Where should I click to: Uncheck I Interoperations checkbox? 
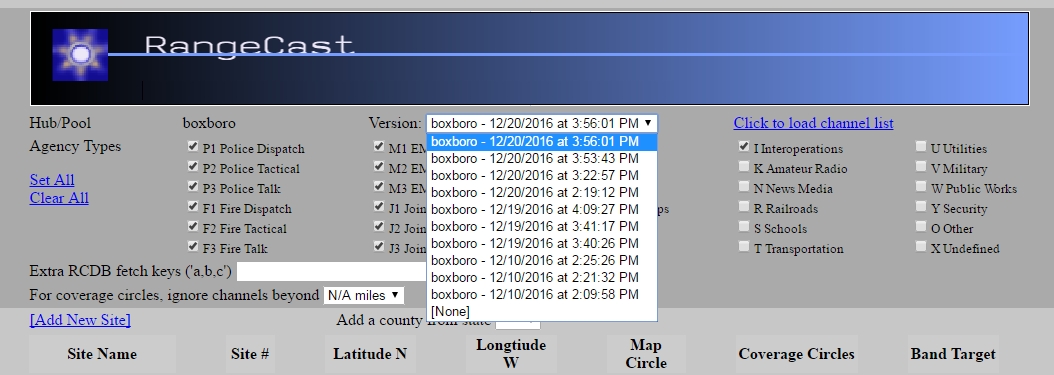click(x=743, y=146)
